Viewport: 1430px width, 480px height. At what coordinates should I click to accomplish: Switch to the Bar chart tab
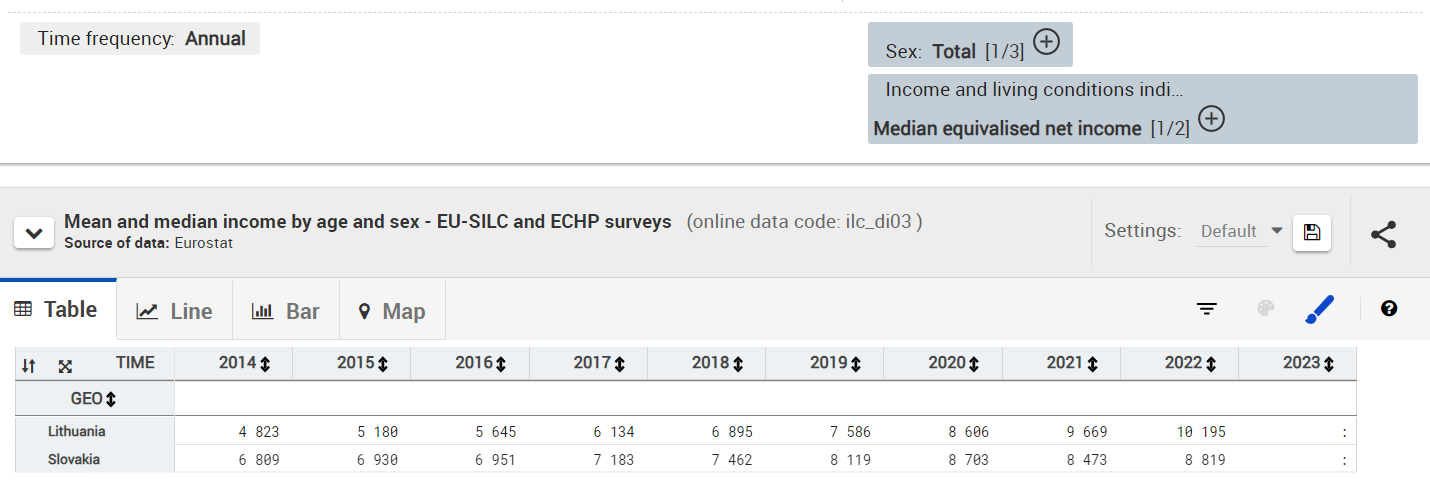(x=286, y=311)
